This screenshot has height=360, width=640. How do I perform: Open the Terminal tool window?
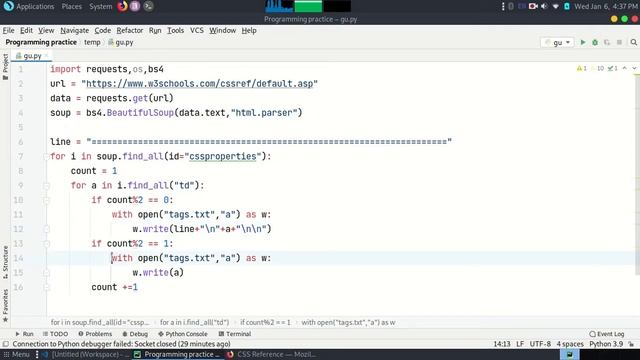tap(235, 334)
